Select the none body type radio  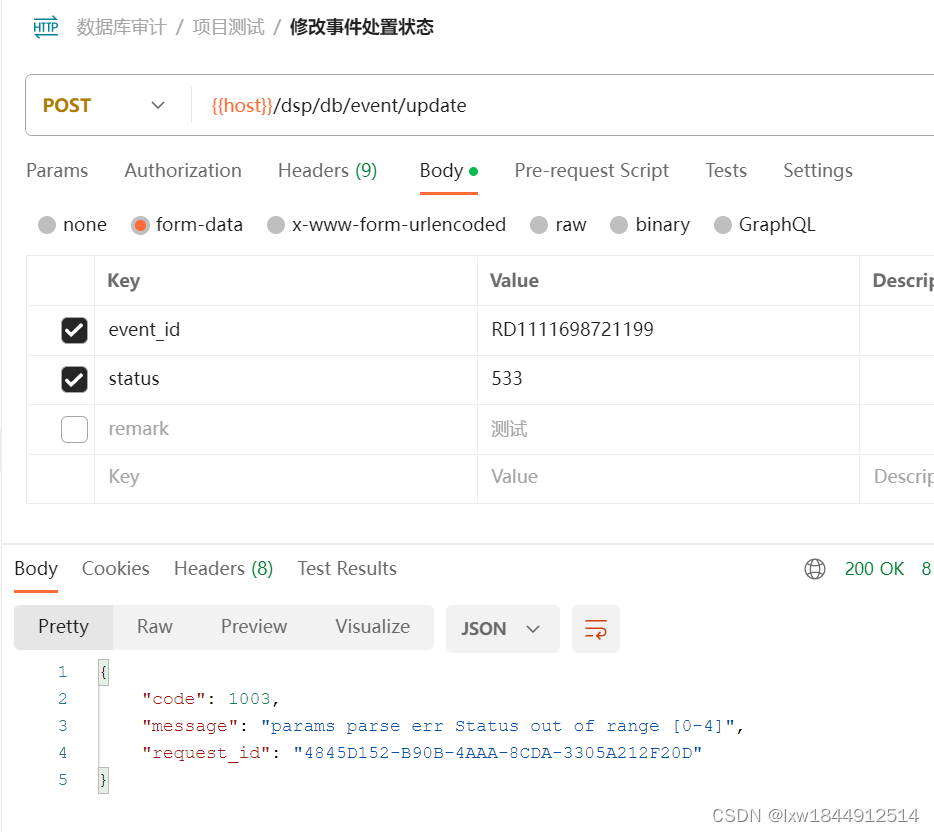[x=47, y=225]
